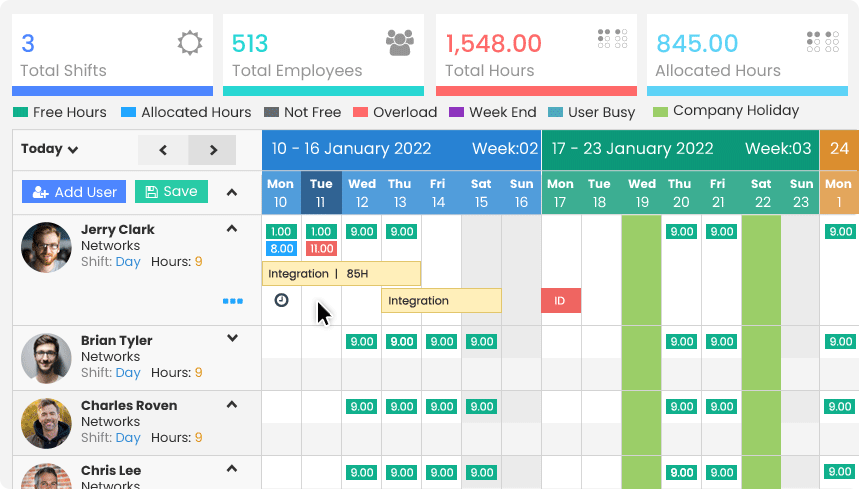The height and width of the screenshot is (489, 859).
Task: Click Jerry Clark's 1.00 free hours on Monday 10
Action: pos(282,232)
